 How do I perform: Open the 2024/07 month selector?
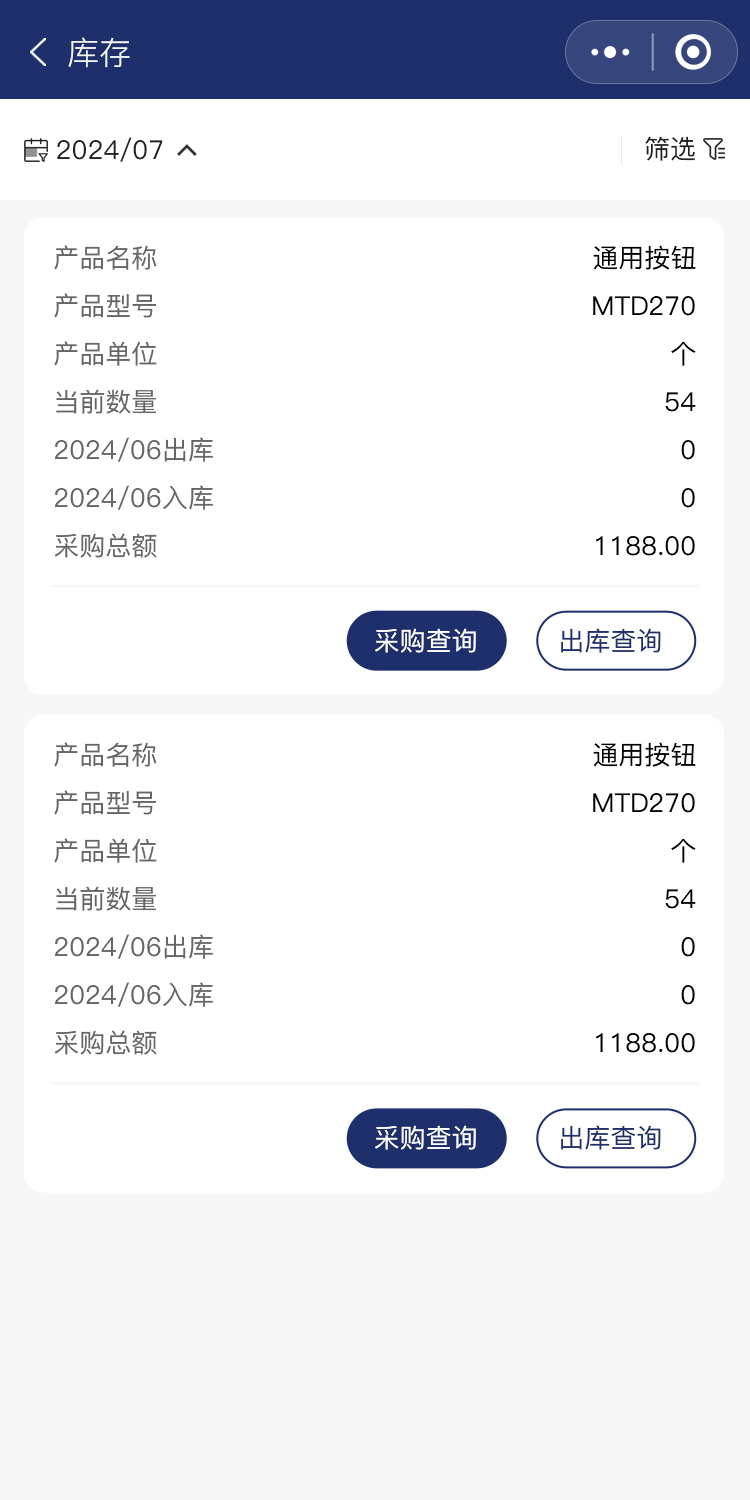coord(109,150)
